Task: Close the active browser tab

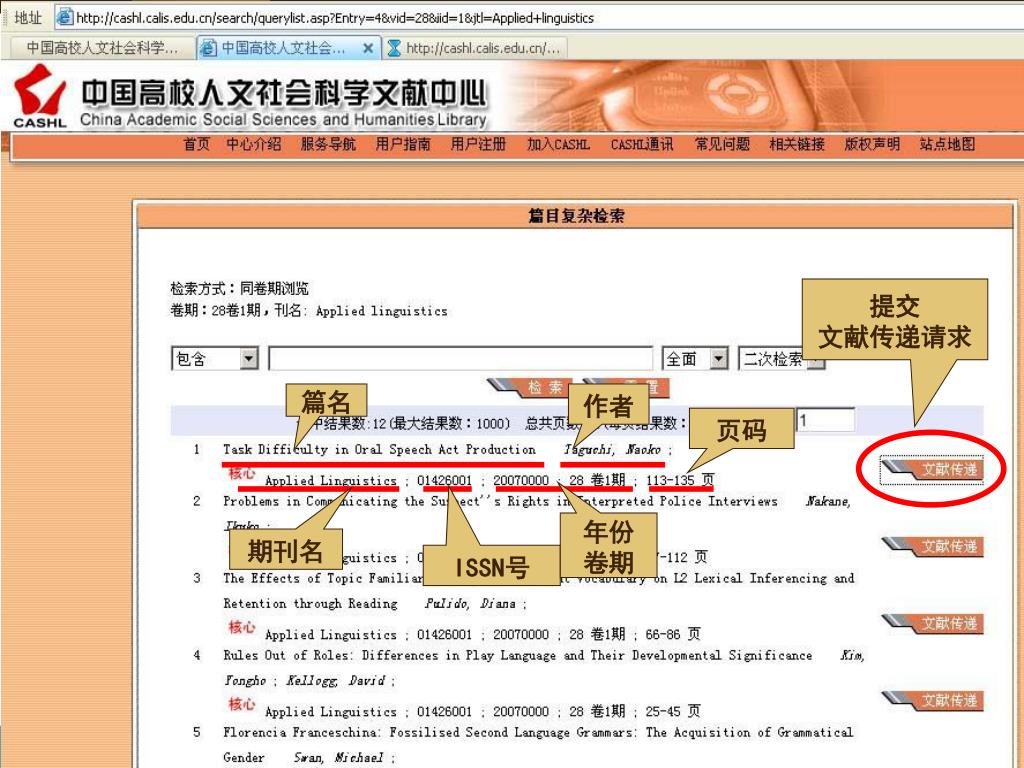Action: pos(368,48)
